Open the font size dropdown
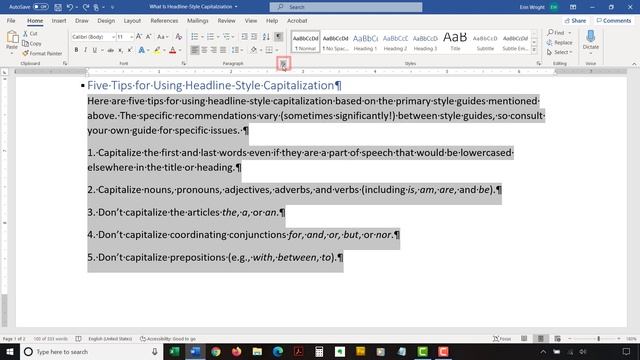640x360 pixels. point(131,37)
